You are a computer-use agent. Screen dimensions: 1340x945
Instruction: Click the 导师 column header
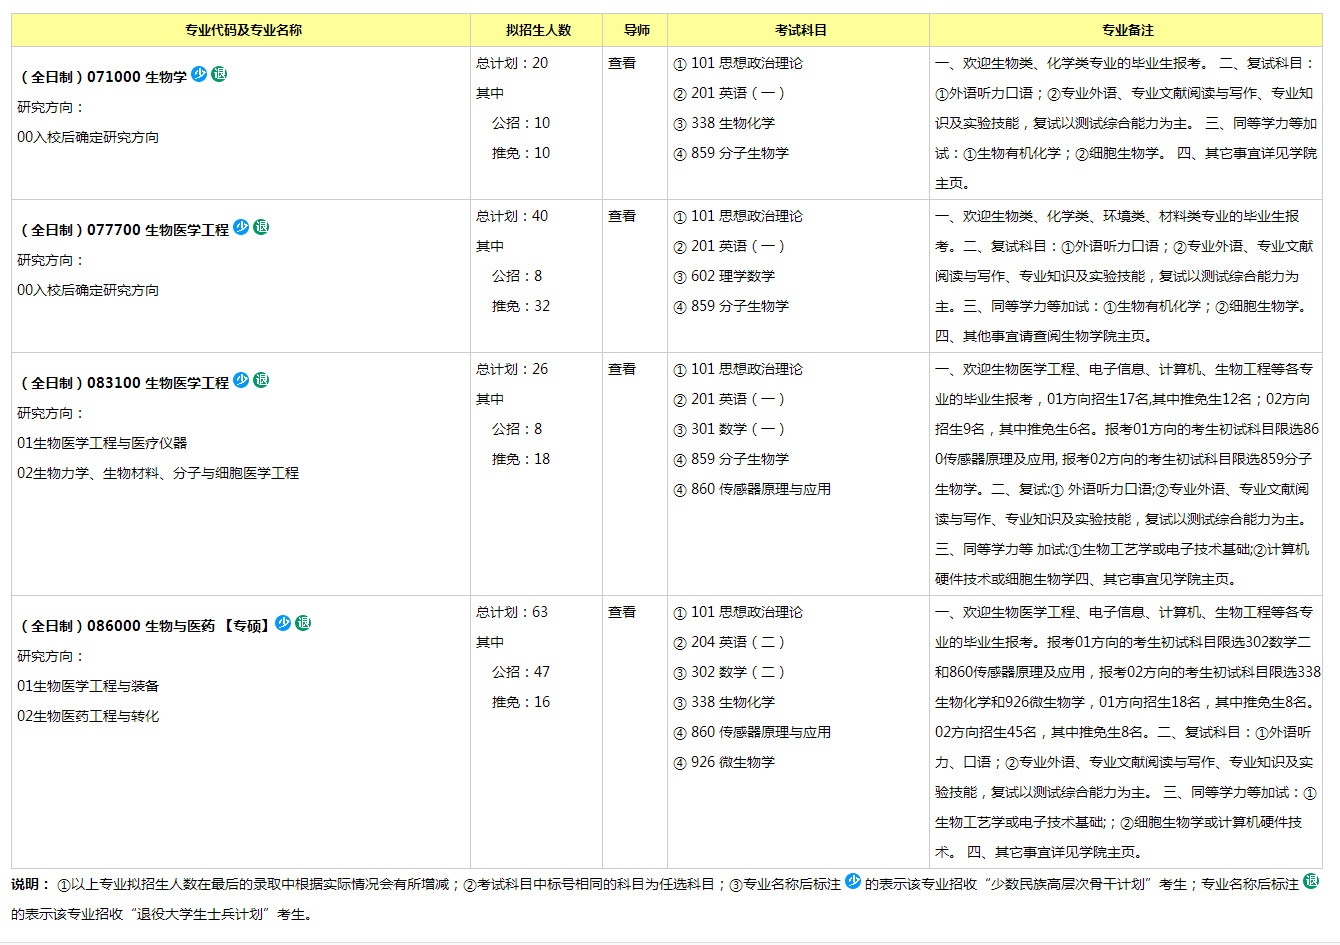[x=637, y=30]
